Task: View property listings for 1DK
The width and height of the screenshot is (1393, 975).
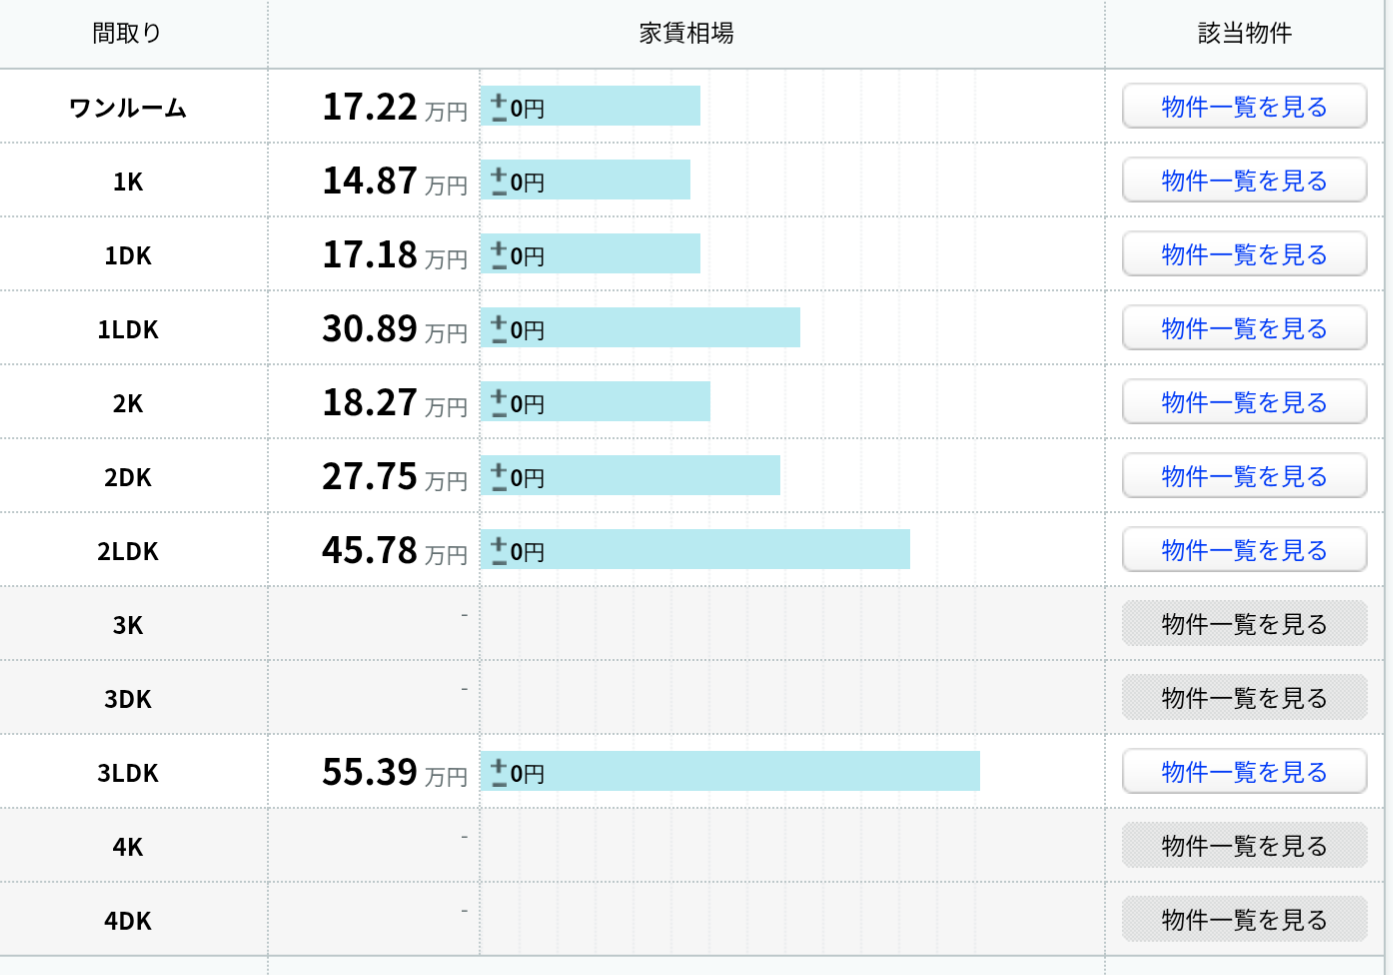Action: [1244, 254]
